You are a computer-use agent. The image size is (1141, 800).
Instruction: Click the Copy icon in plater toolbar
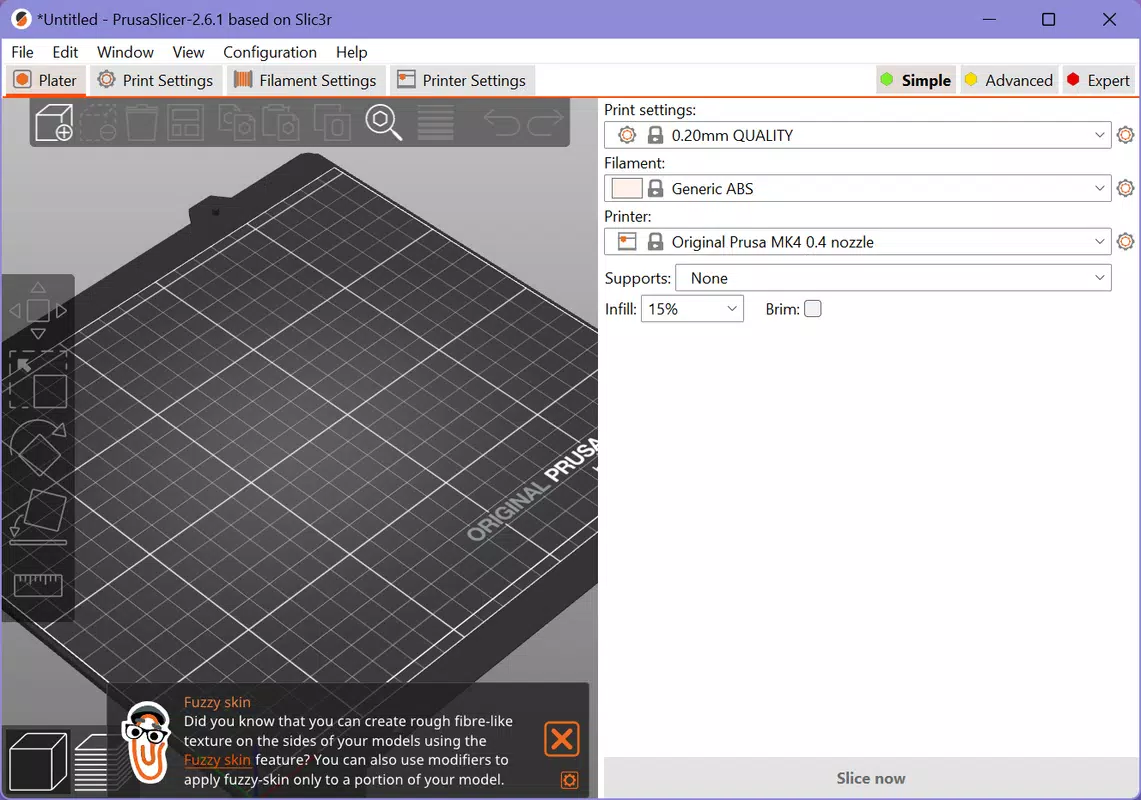(236, 122)
